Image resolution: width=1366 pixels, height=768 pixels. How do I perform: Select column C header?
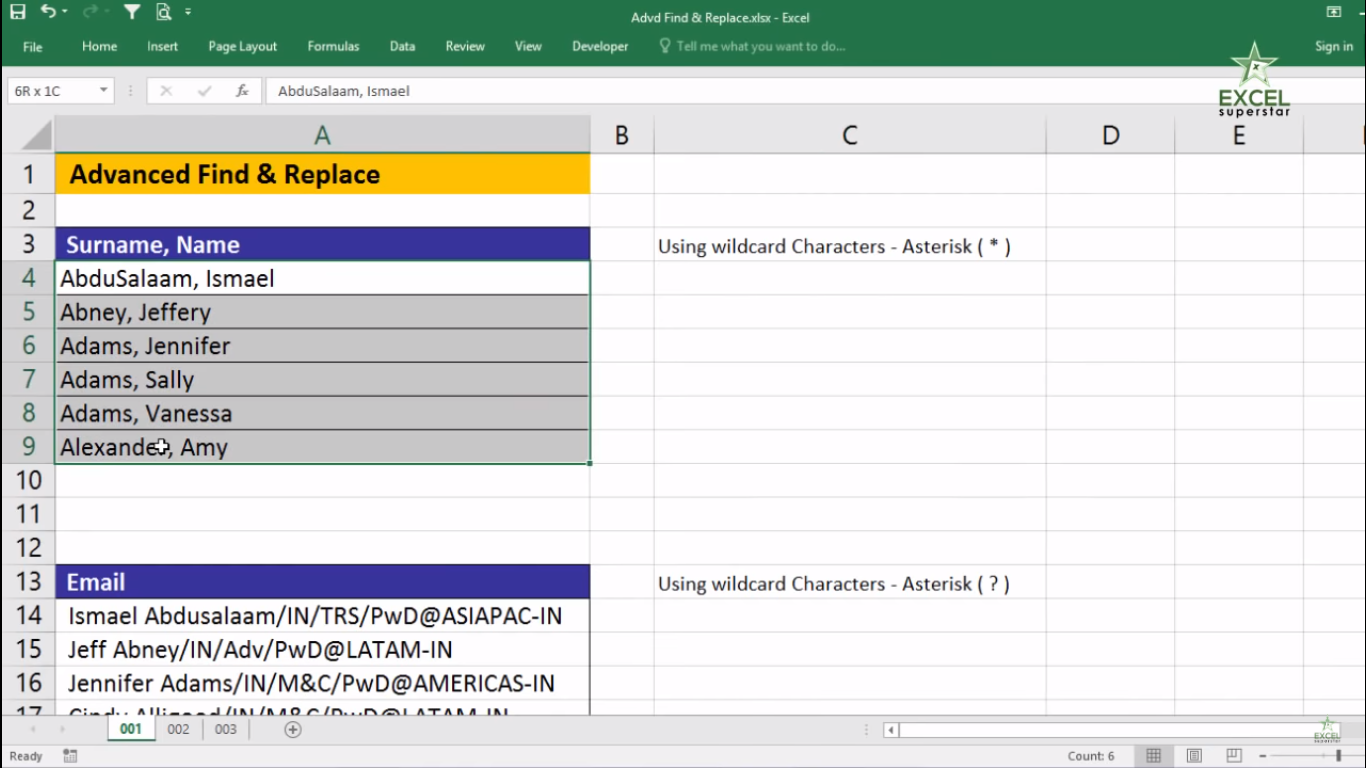(x=850, y=135)
